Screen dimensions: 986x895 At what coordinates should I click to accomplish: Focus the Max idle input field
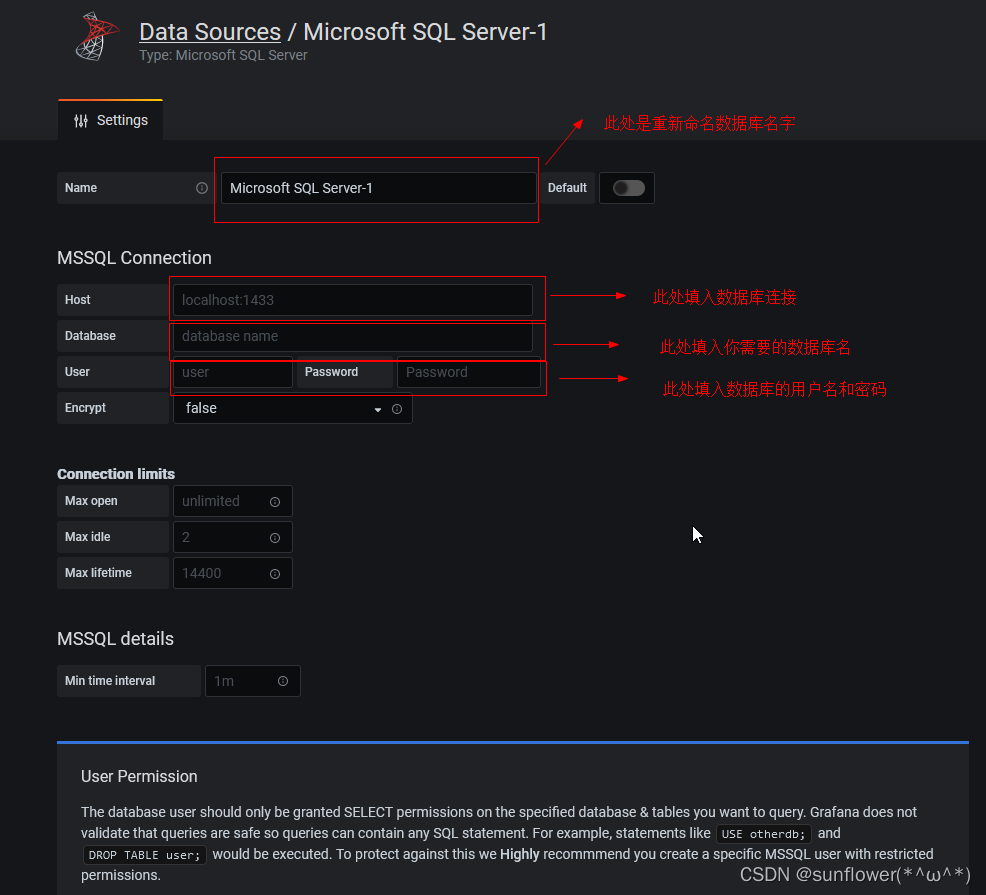click(233, 537)
